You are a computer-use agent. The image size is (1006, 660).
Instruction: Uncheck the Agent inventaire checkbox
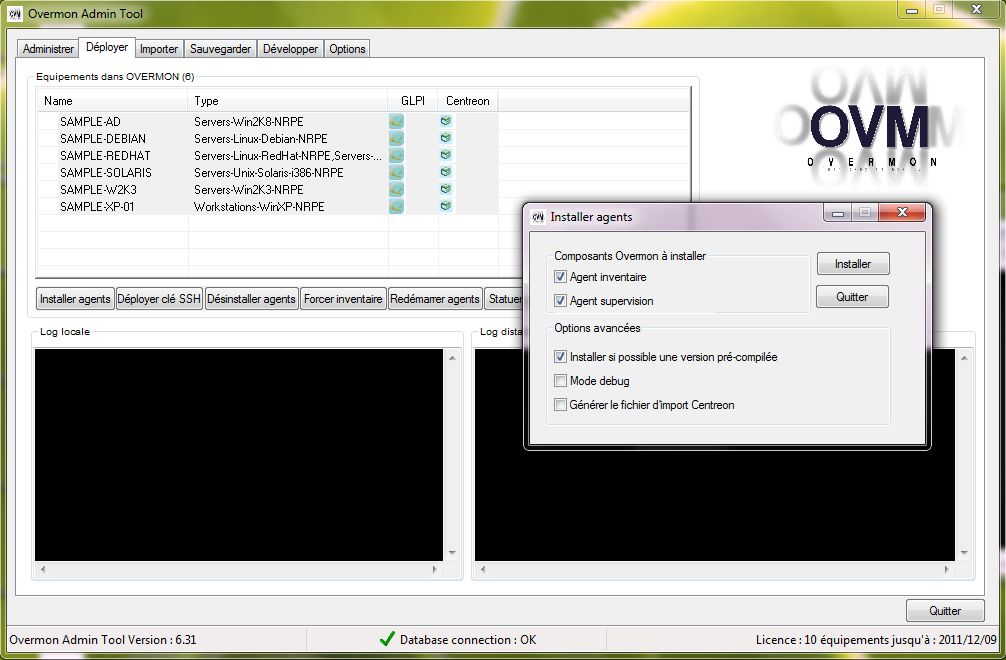560,276
